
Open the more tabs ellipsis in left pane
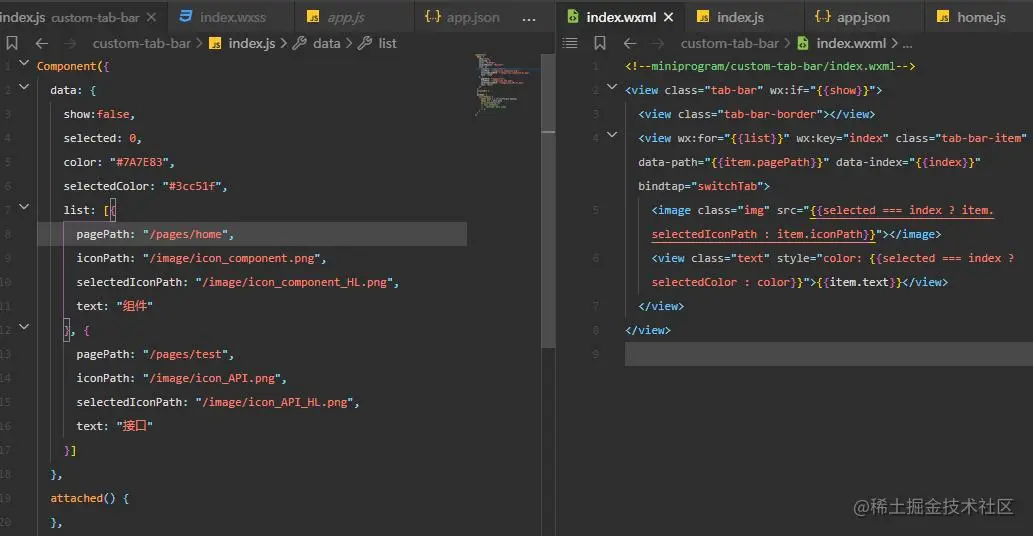(528, 18)
